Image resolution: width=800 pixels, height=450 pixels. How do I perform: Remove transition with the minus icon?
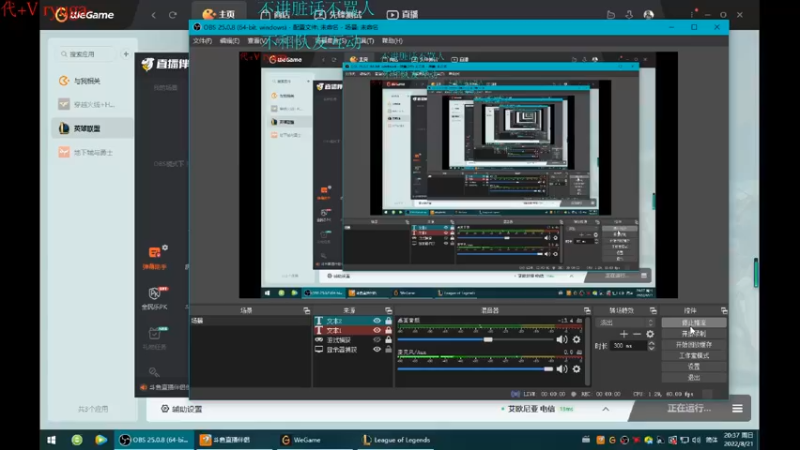(x=637, y=334)
